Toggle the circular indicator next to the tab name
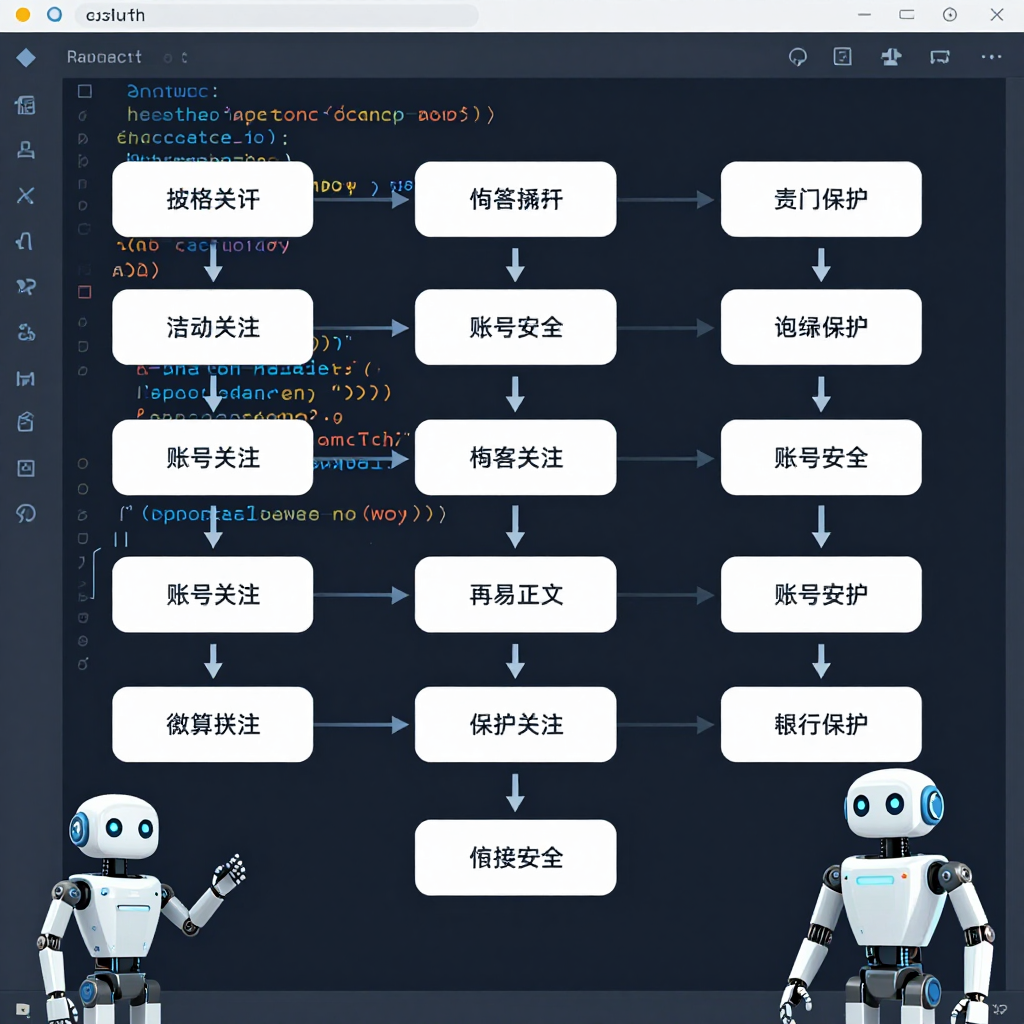 coord(166,57)
